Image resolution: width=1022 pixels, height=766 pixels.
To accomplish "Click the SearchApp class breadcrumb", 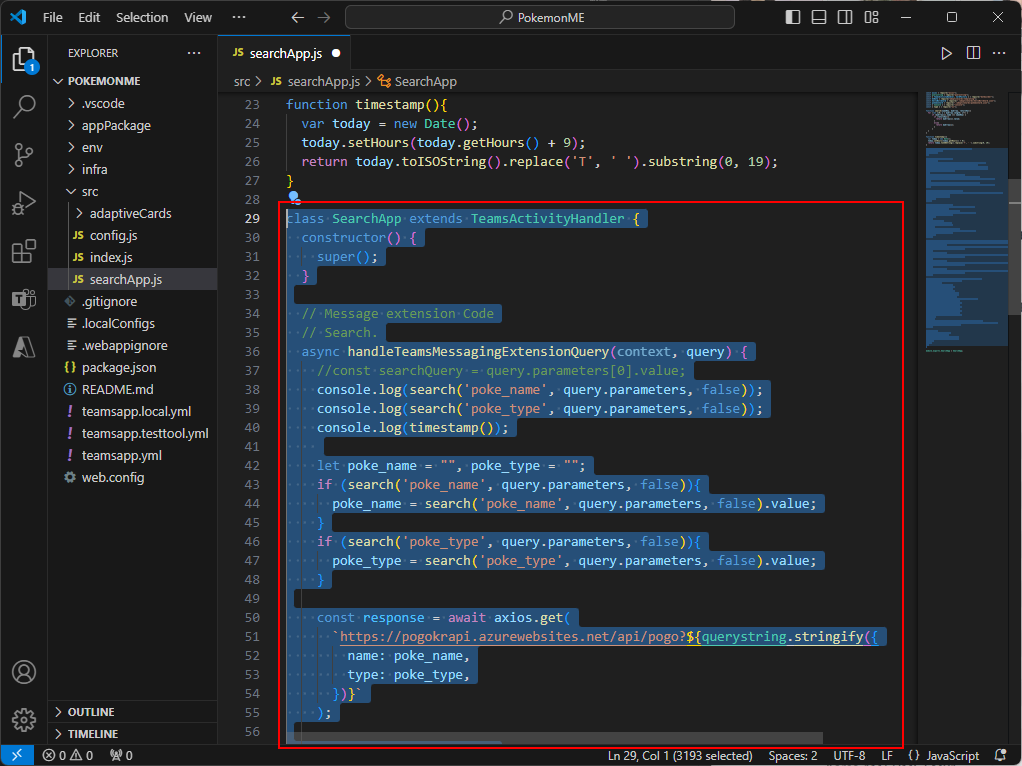I will point(417,81).
